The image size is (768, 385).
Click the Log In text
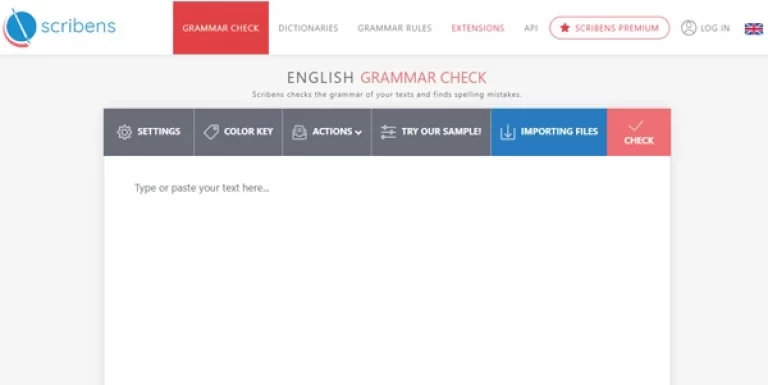tap(715, 28)
